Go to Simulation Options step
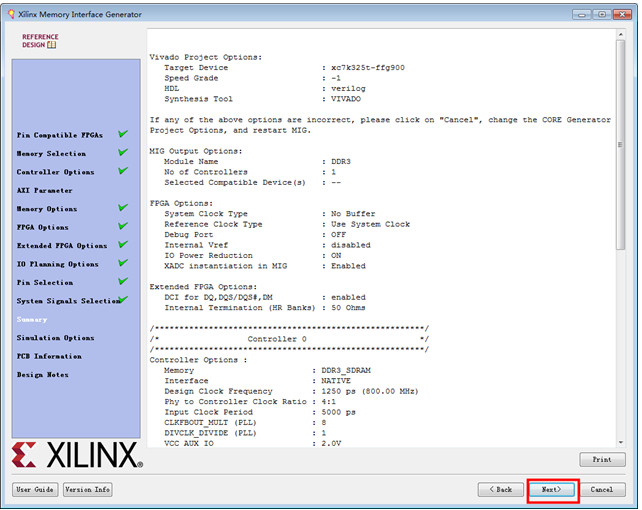This screenshot has height=510, width=642. [55, 338]
